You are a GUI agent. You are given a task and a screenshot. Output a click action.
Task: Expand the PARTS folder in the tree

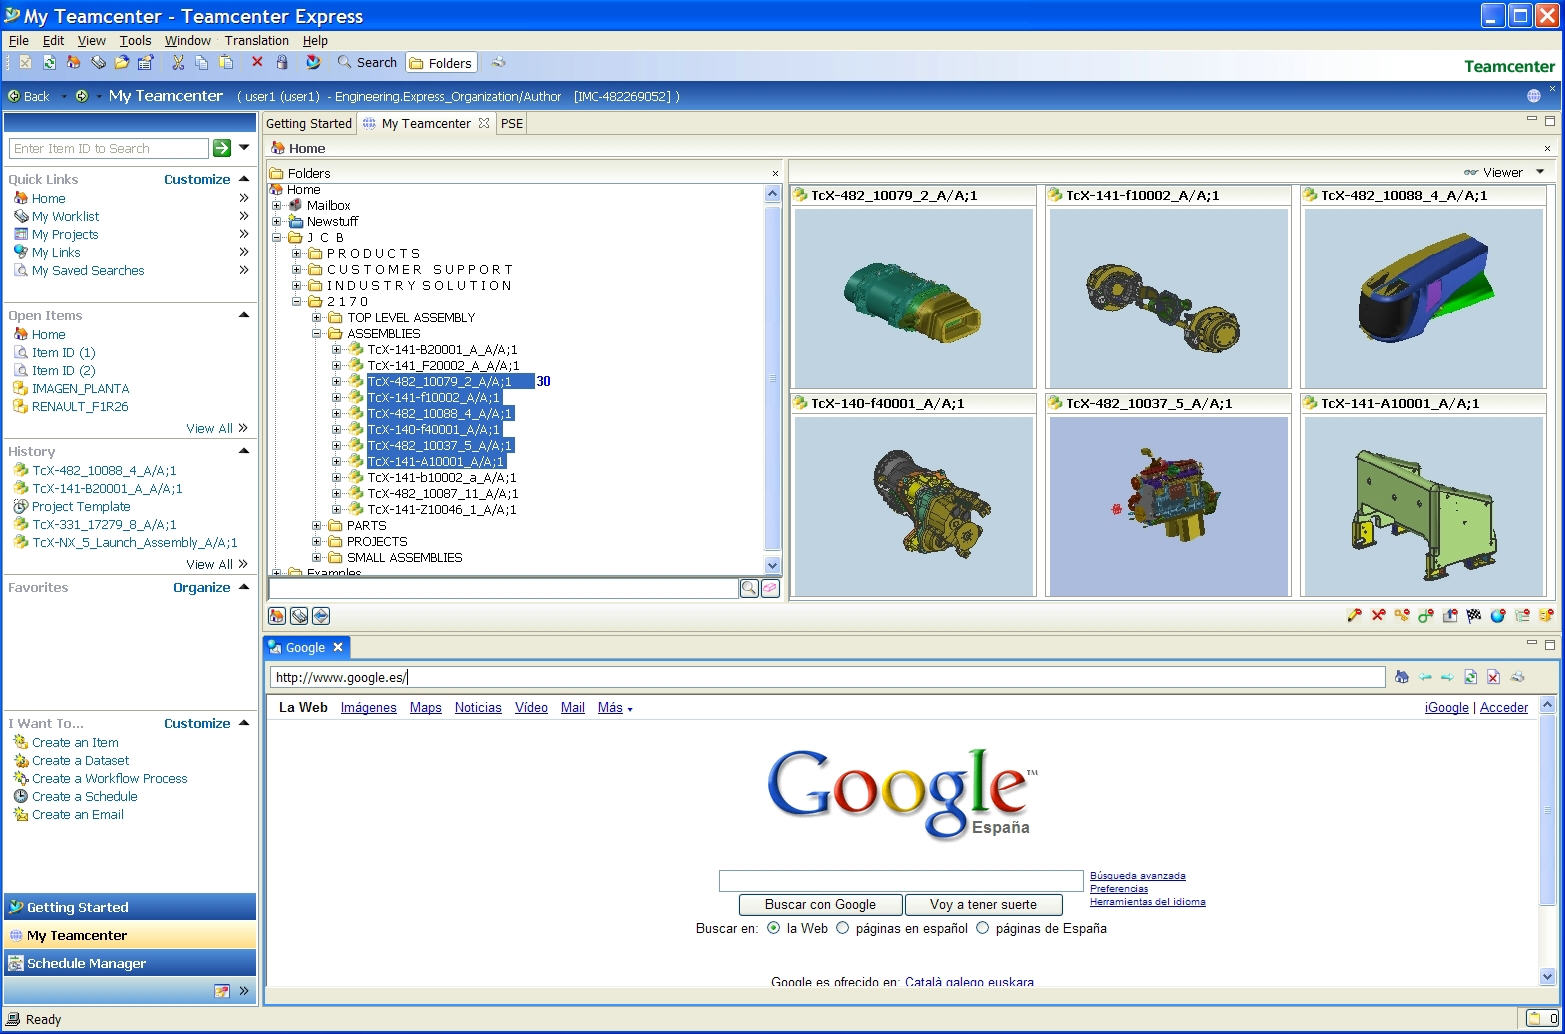(316, 525)
